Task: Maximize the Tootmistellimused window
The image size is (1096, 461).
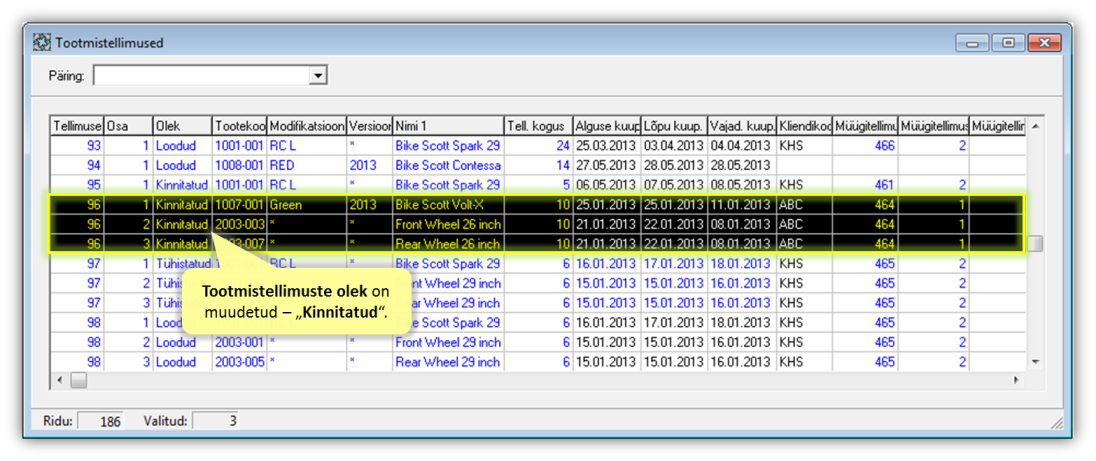Action: pos(1009,43)
